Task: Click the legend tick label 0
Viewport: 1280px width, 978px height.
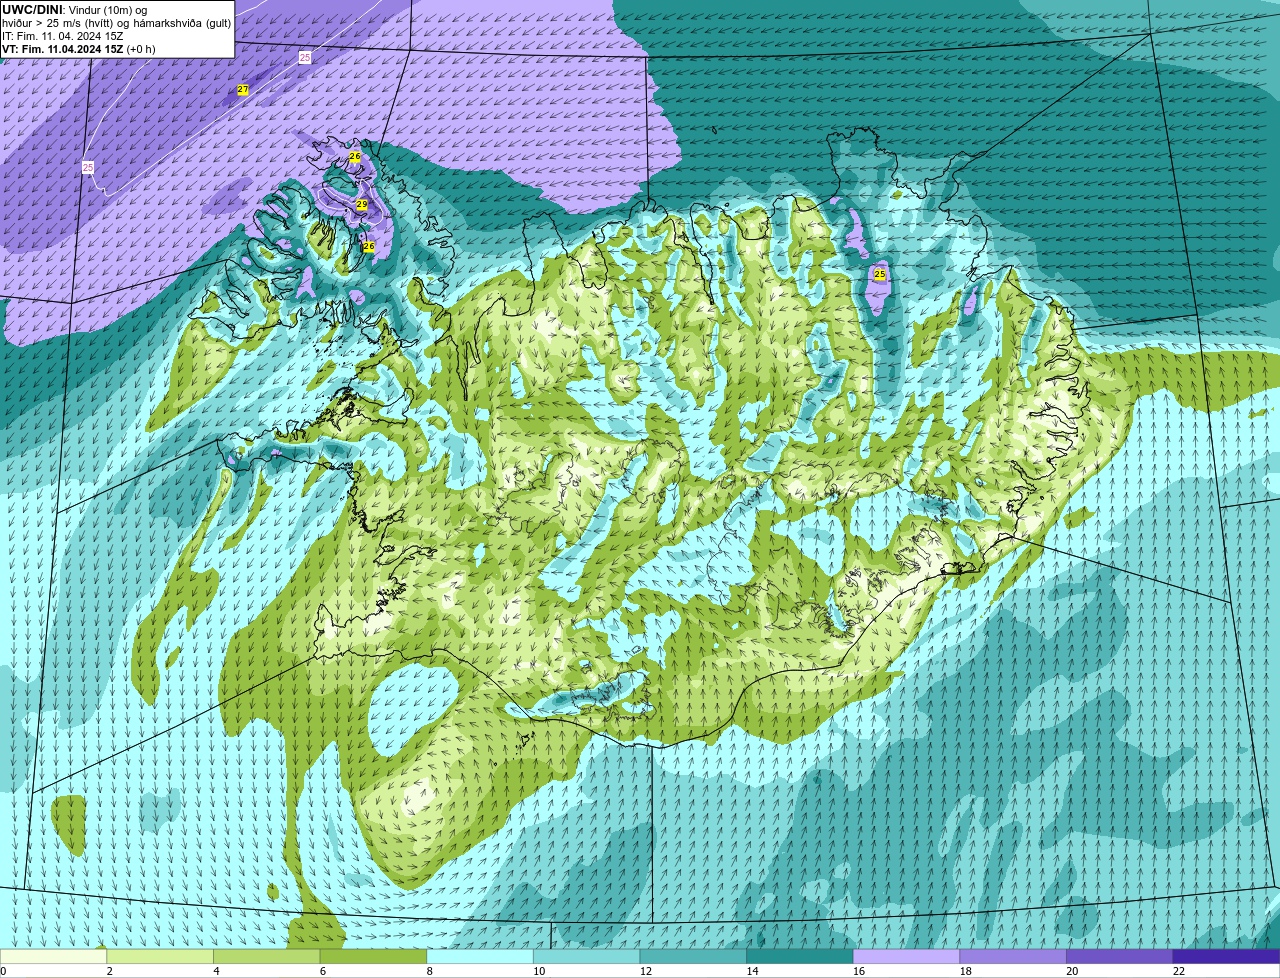Action: coord(3,971)
